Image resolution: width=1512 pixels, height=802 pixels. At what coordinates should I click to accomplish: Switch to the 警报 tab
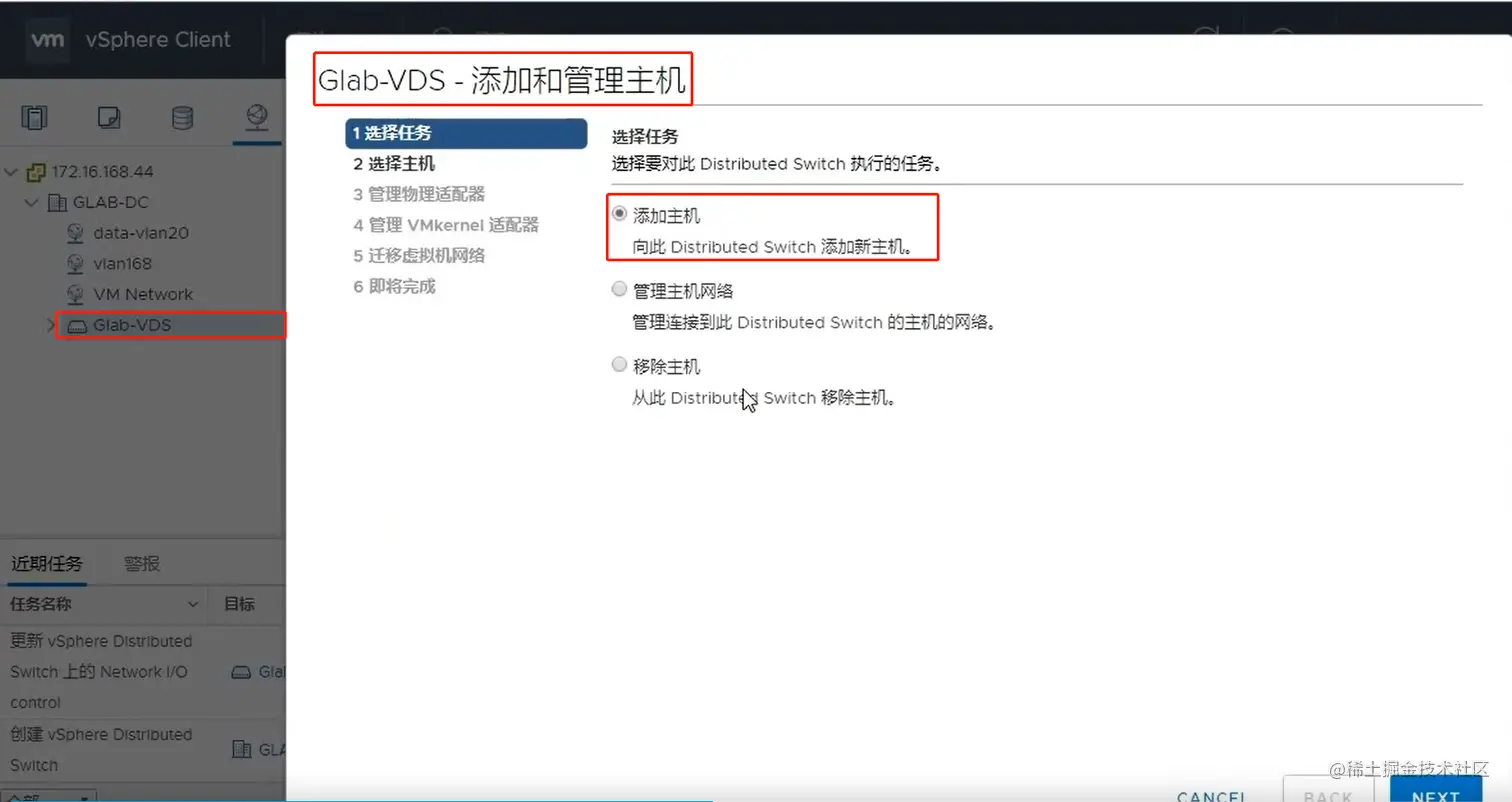142,563
